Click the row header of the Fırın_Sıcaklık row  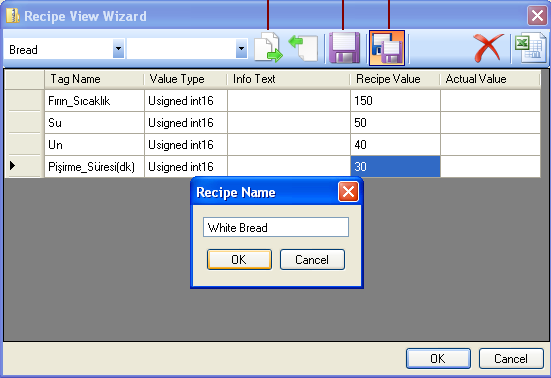[24, 101]
